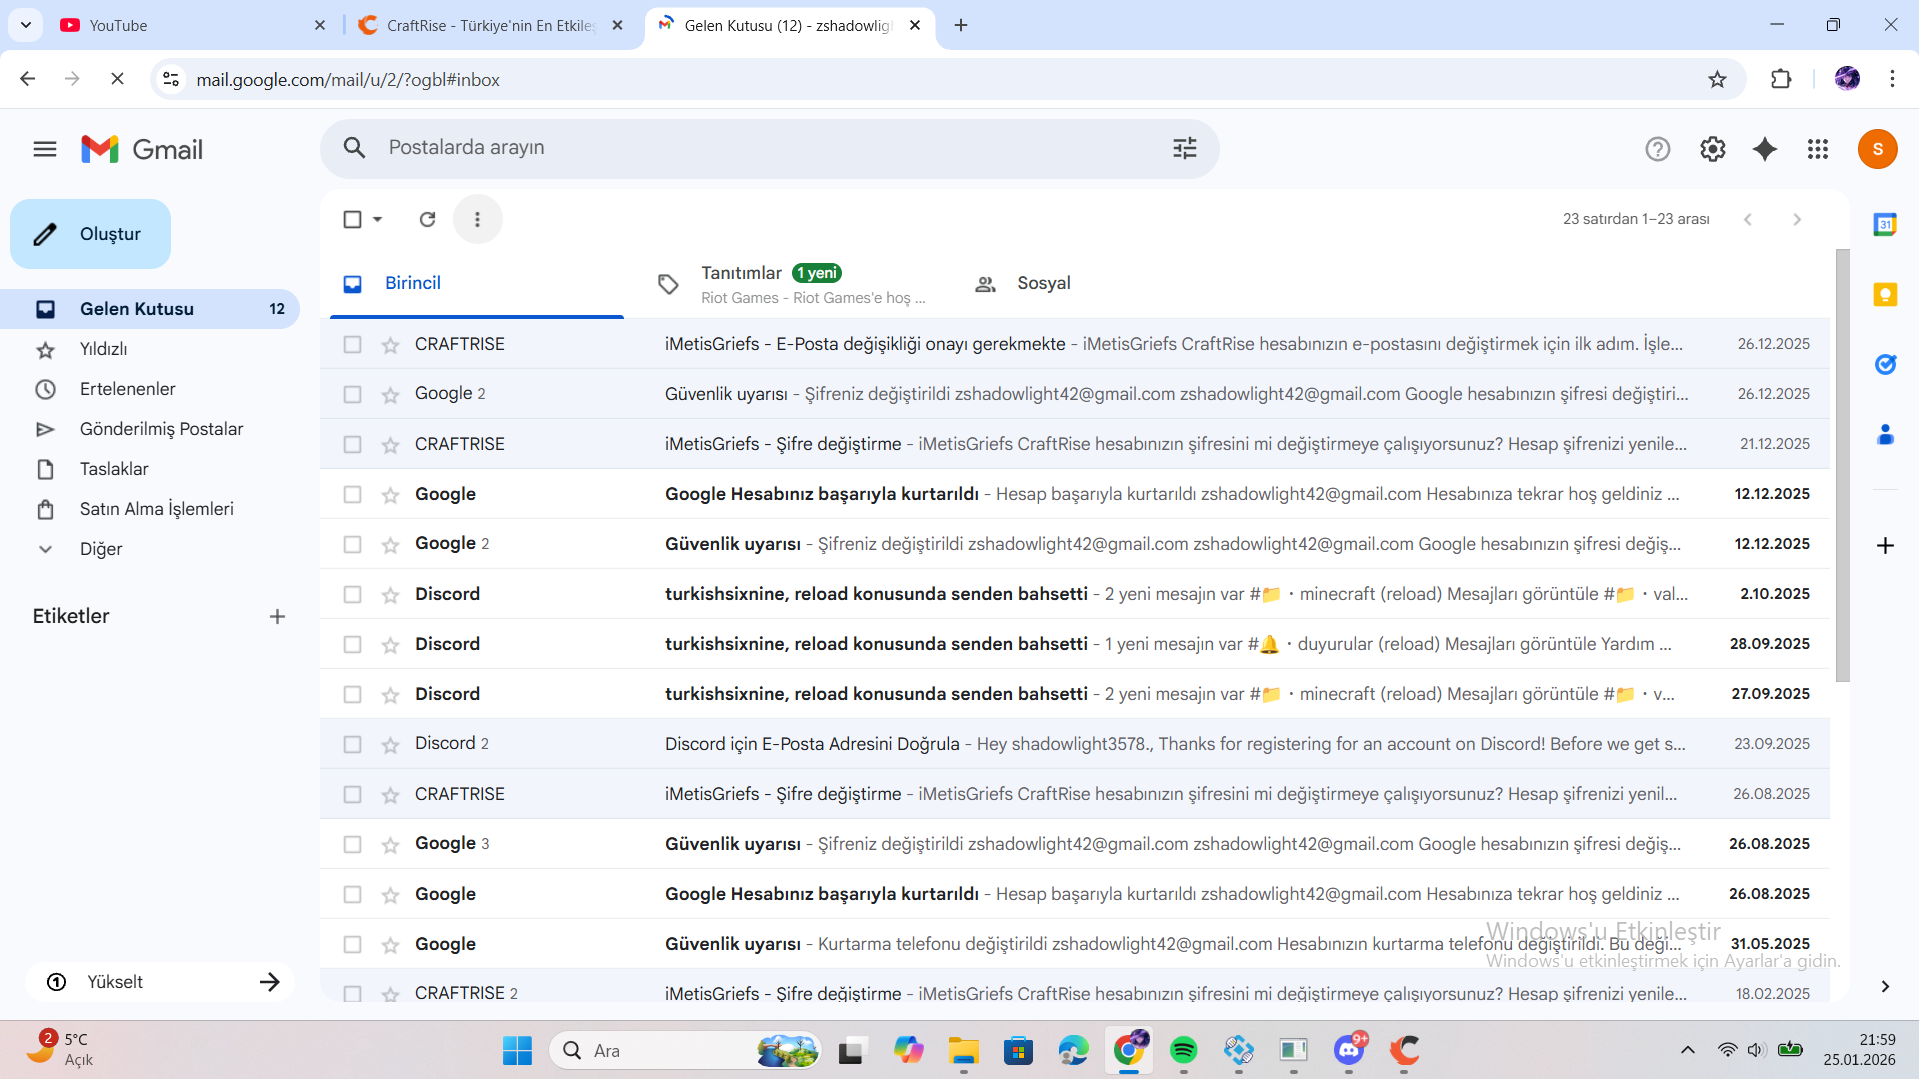
Task: Click the search magnifier icon in Gmail
Action: [x=354, y=148]
